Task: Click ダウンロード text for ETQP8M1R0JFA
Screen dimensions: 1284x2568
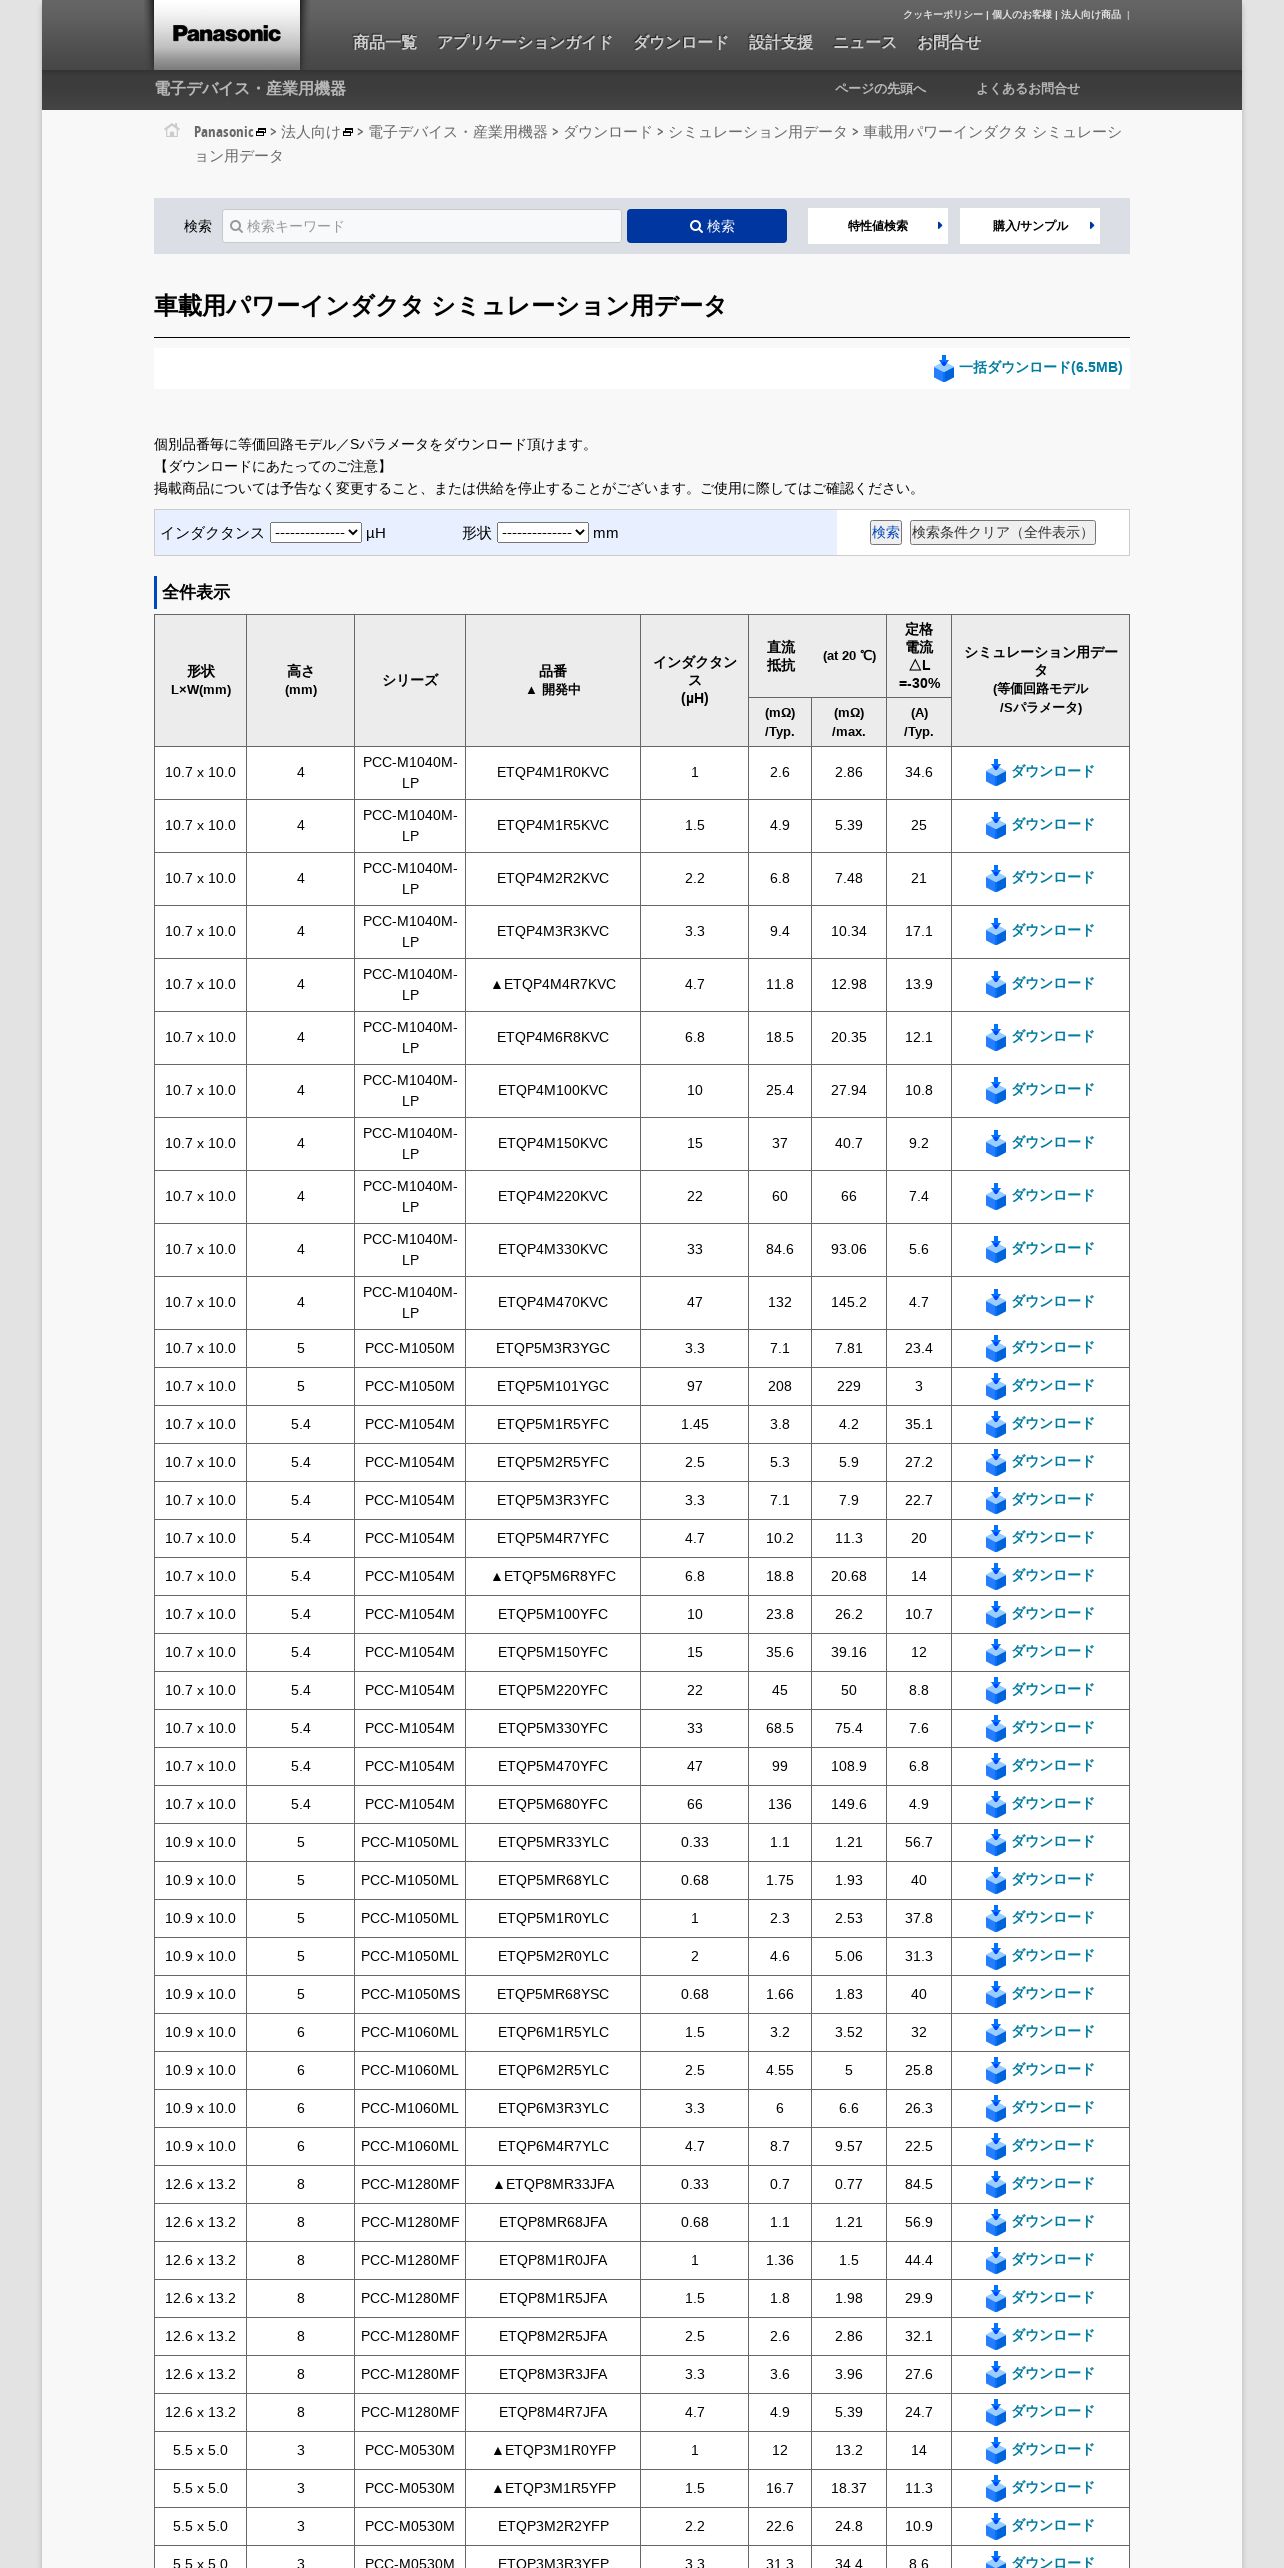Action: (x=1052, y=2260)
